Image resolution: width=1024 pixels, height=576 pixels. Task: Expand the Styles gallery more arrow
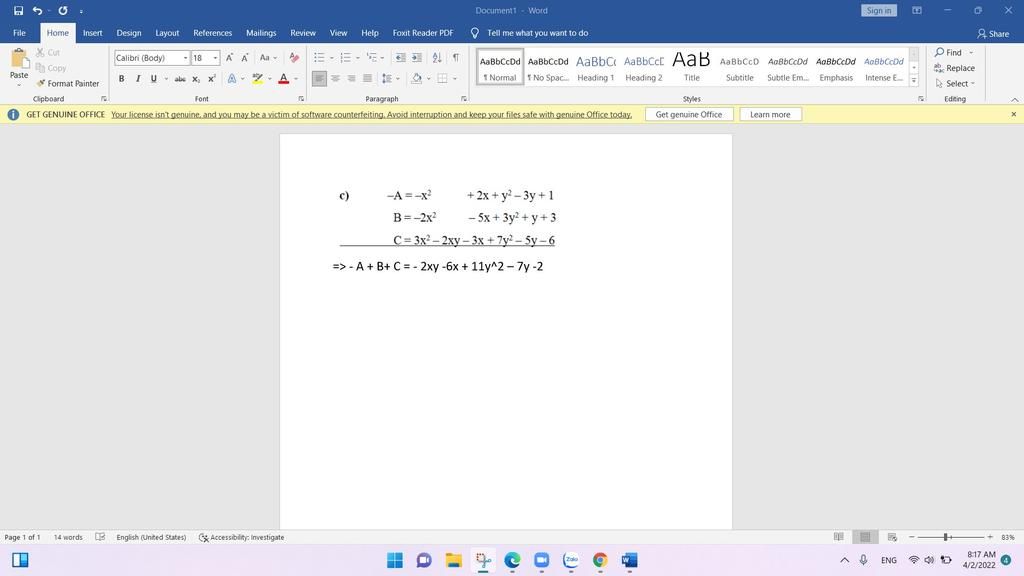(913, 81)
